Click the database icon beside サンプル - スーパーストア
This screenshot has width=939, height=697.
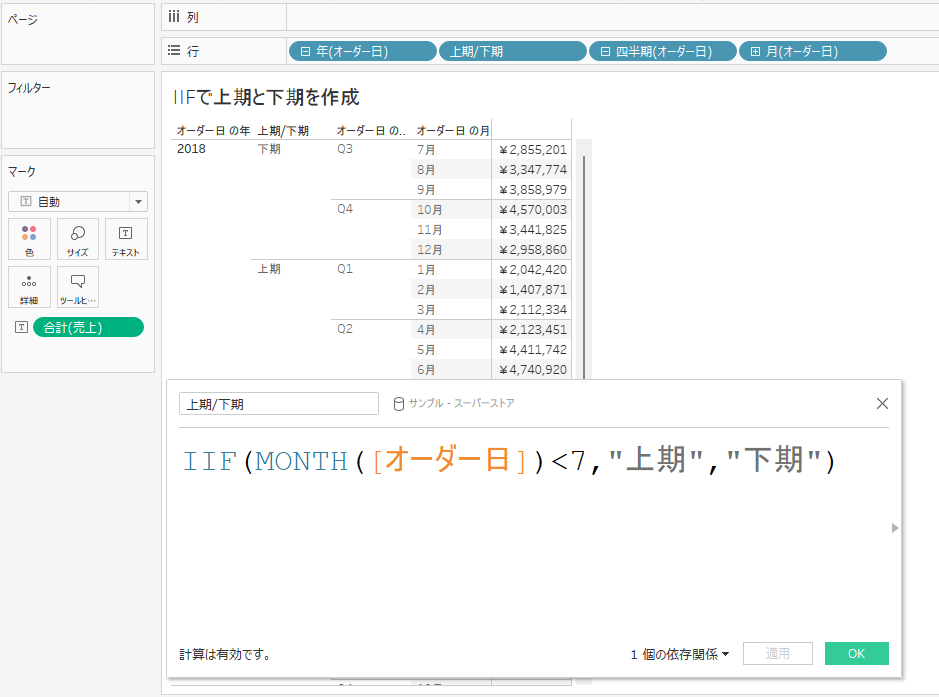(x=399, y=403)
